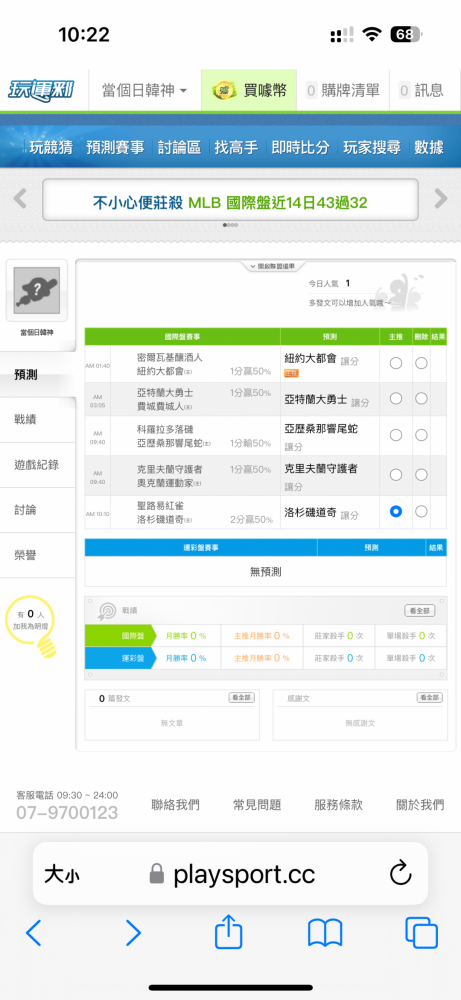Image resolution: width=461 pixels, height=1000 pixels.
Task: Tap the Wi-Fi status icon
Action: point(372,34)
